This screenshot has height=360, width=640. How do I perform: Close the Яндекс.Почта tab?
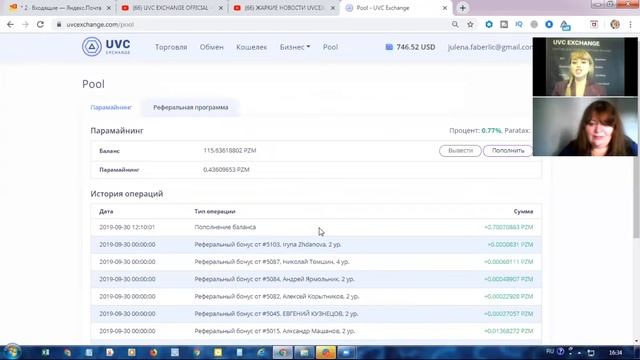pyautogui.click(x=109, y=8)
